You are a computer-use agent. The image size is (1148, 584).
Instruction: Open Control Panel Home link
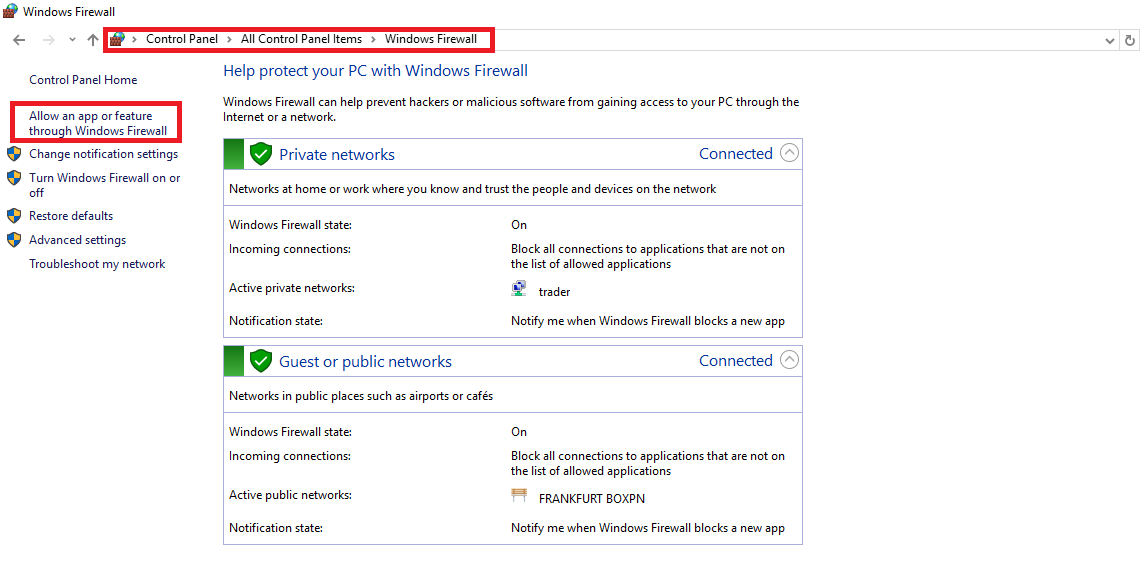(83, 80)
